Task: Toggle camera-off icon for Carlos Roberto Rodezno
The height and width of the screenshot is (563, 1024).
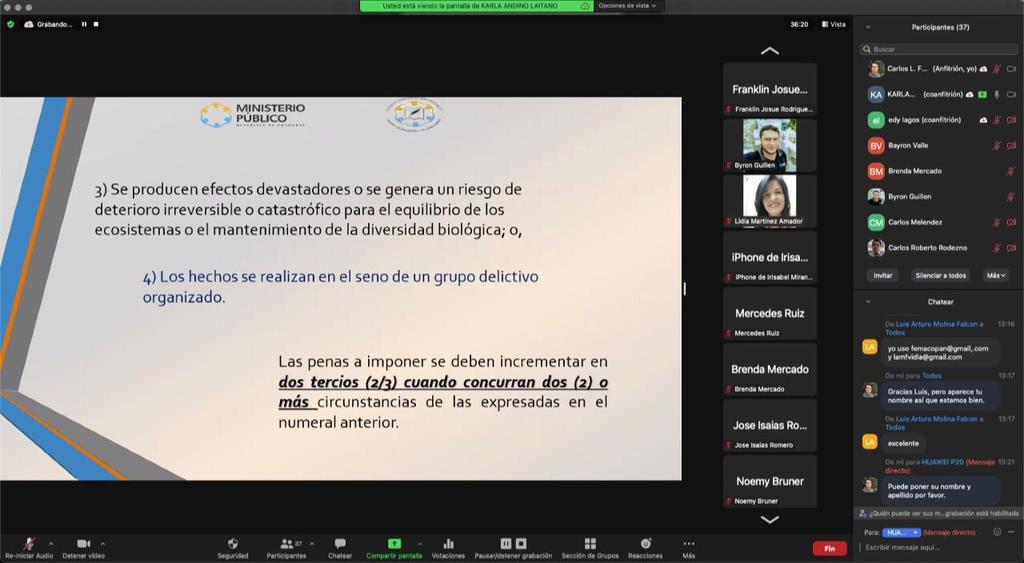Action: [x=1012, y=248]
